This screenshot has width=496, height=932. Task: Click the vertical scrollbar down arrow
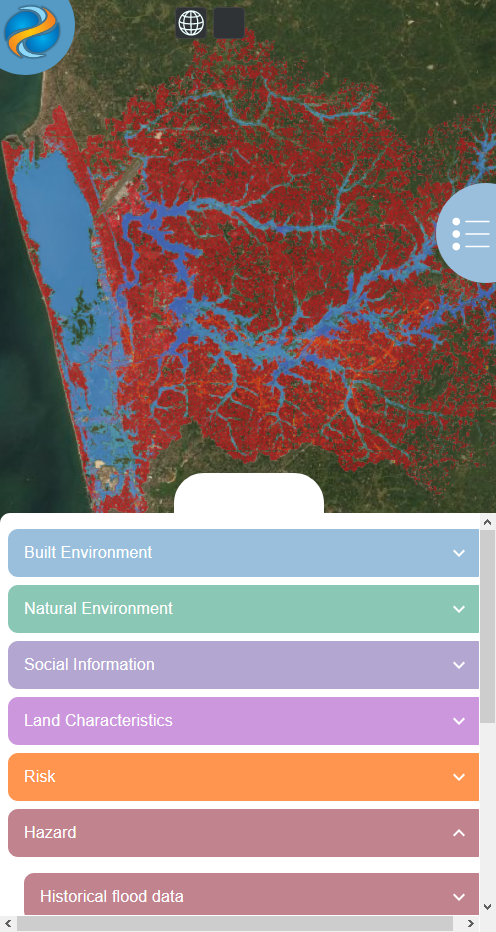[x=487, y=907]
